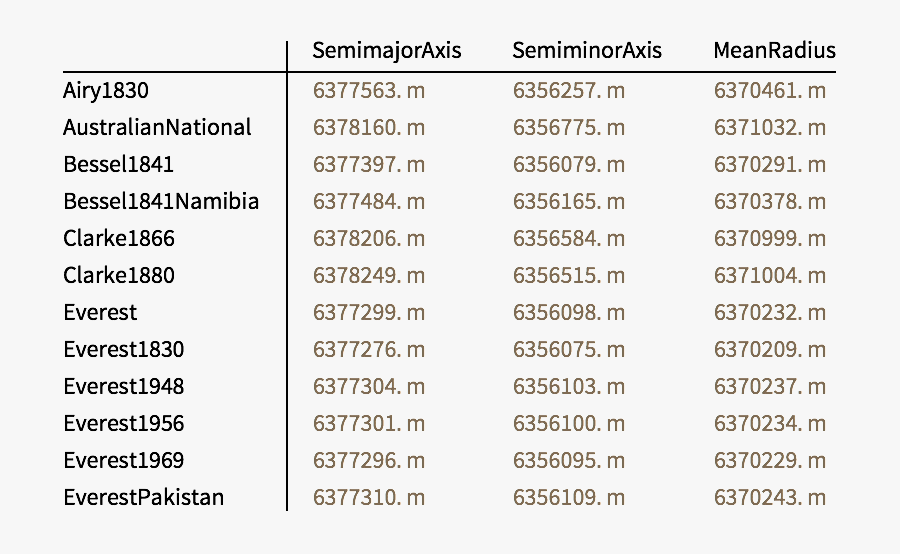The height and width of the screenshot is (554, 900).
Task: Select the Everest1956 row label
Action: pos(123,423)
